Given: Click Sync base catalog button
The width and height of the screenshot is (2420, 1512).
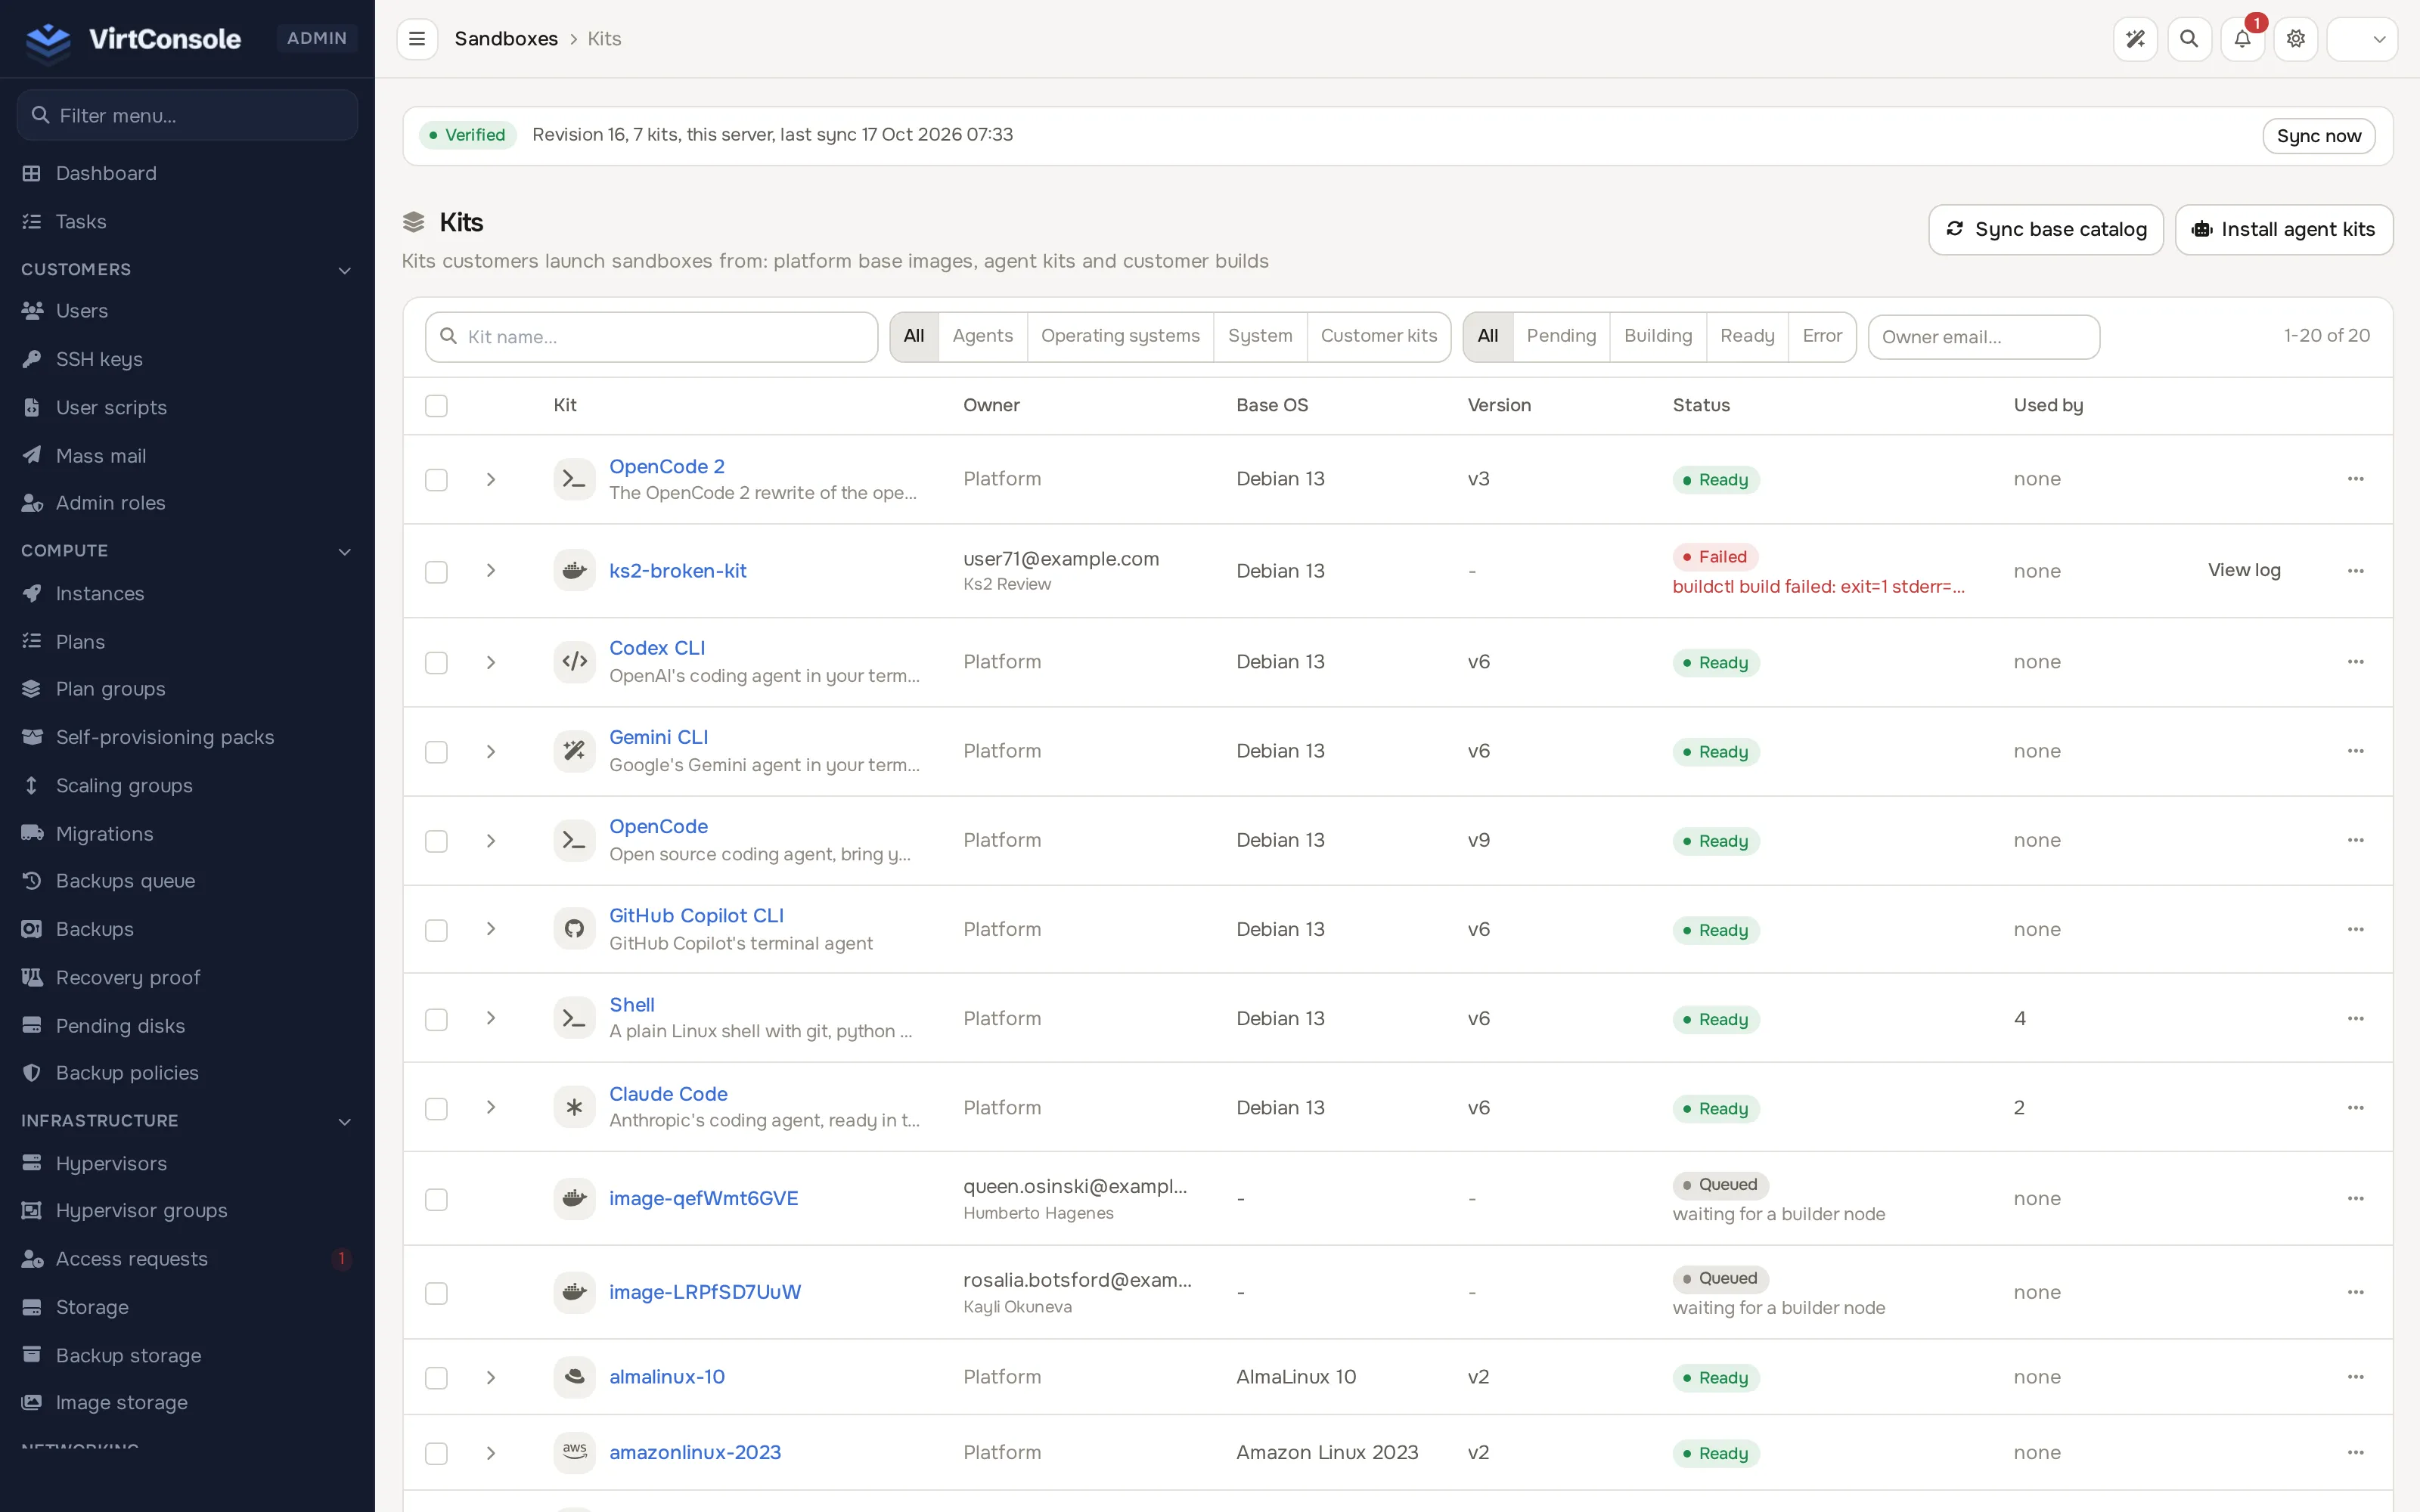Looking at the screenshot, I should 2045,230.
